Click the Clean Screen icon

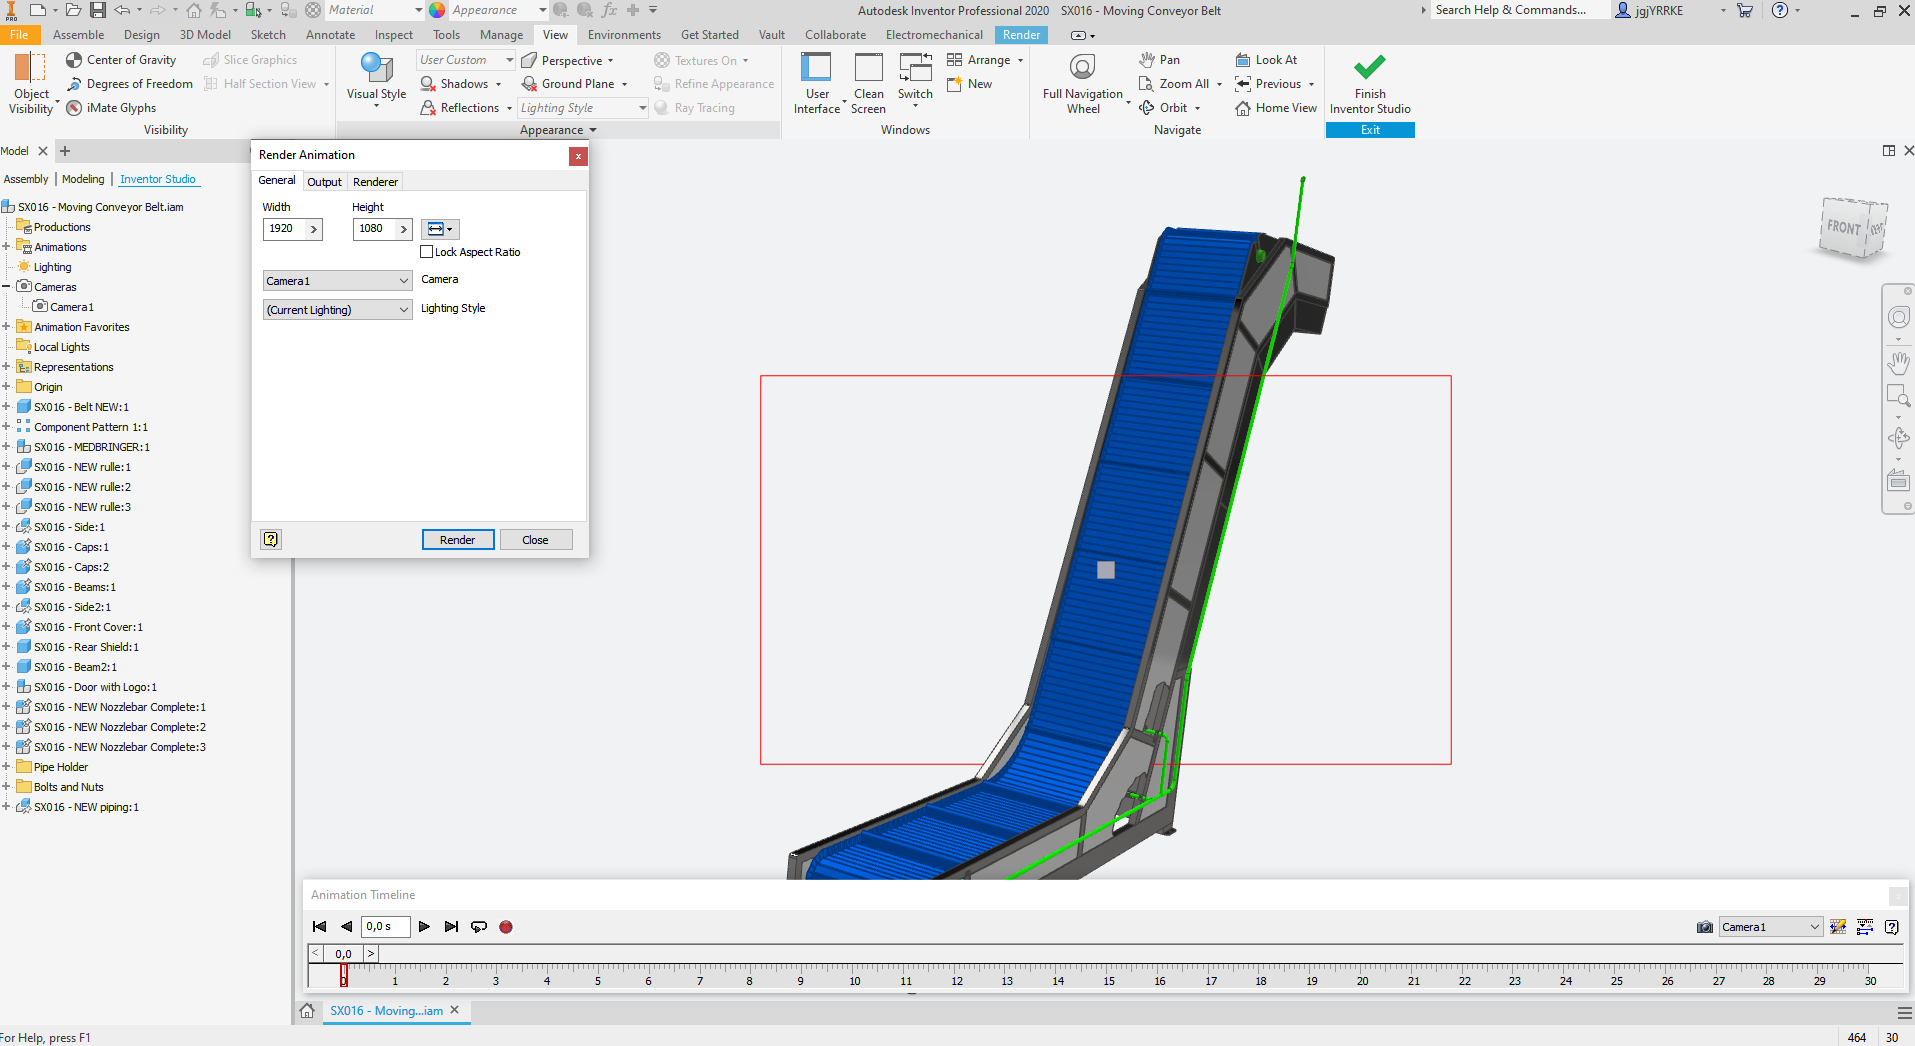click(x=868, y=68)
